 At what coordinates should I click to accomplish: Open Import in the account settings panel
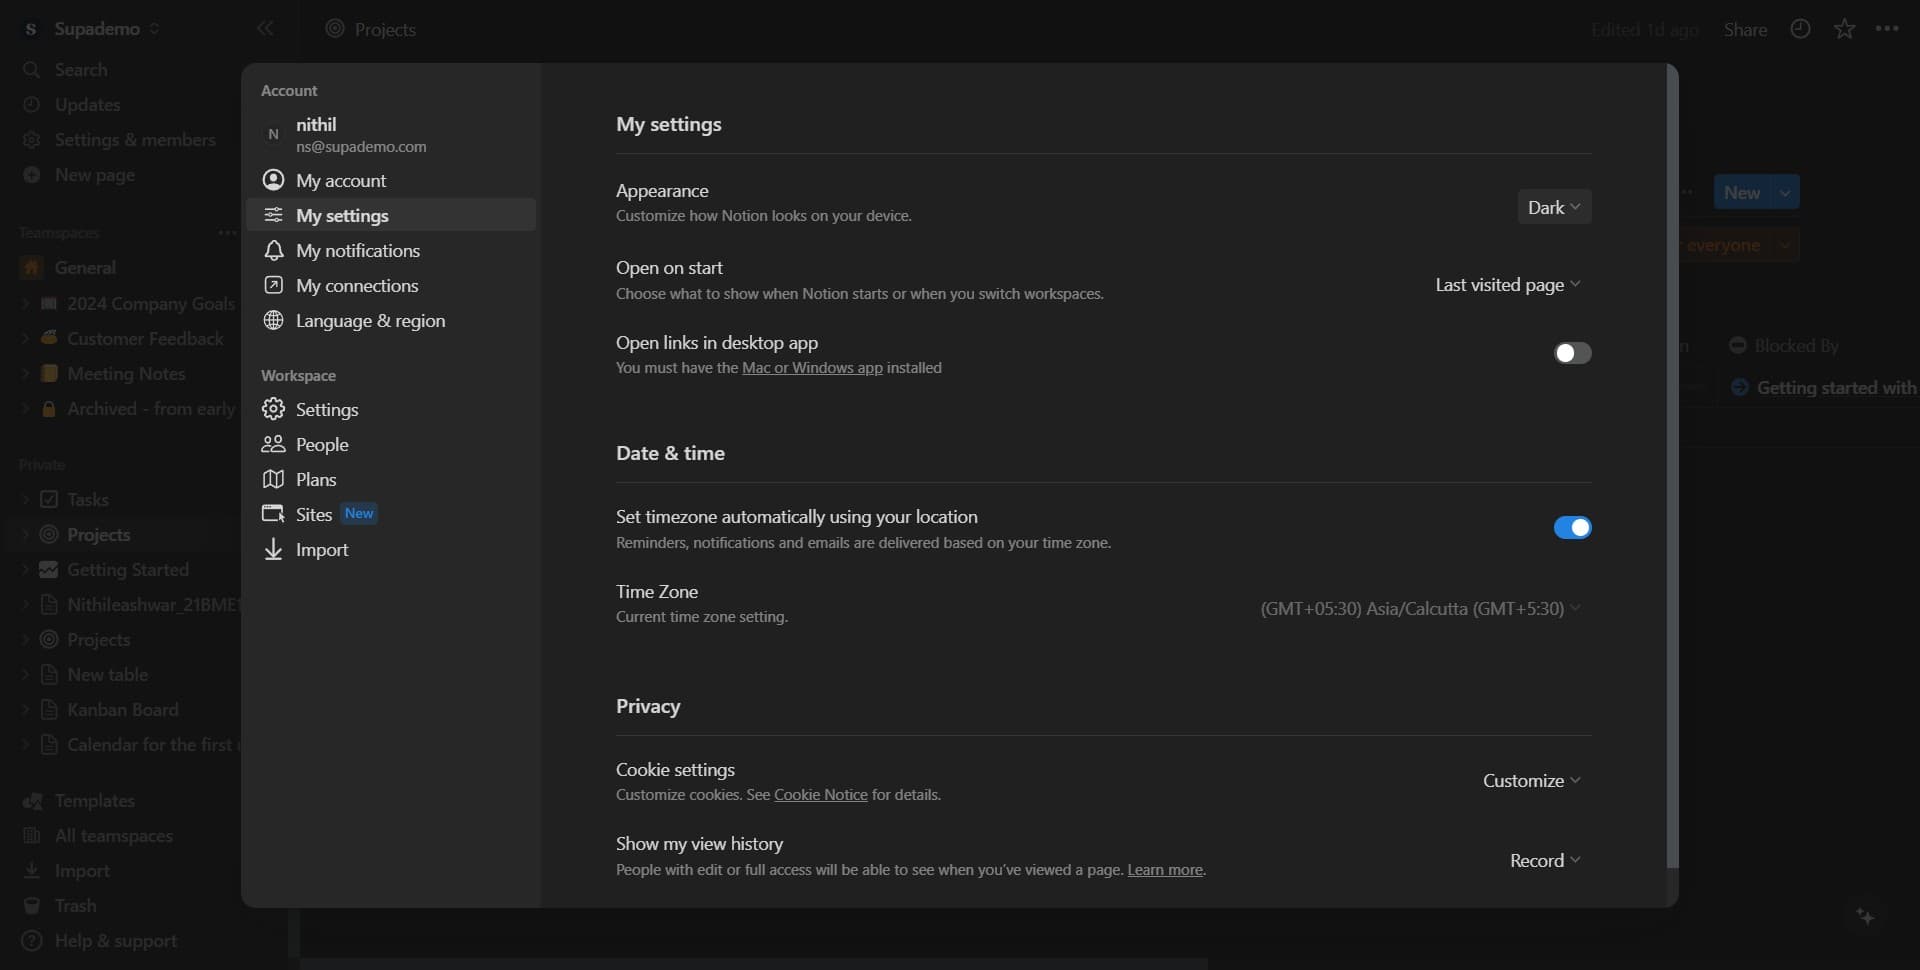[321, 549]
